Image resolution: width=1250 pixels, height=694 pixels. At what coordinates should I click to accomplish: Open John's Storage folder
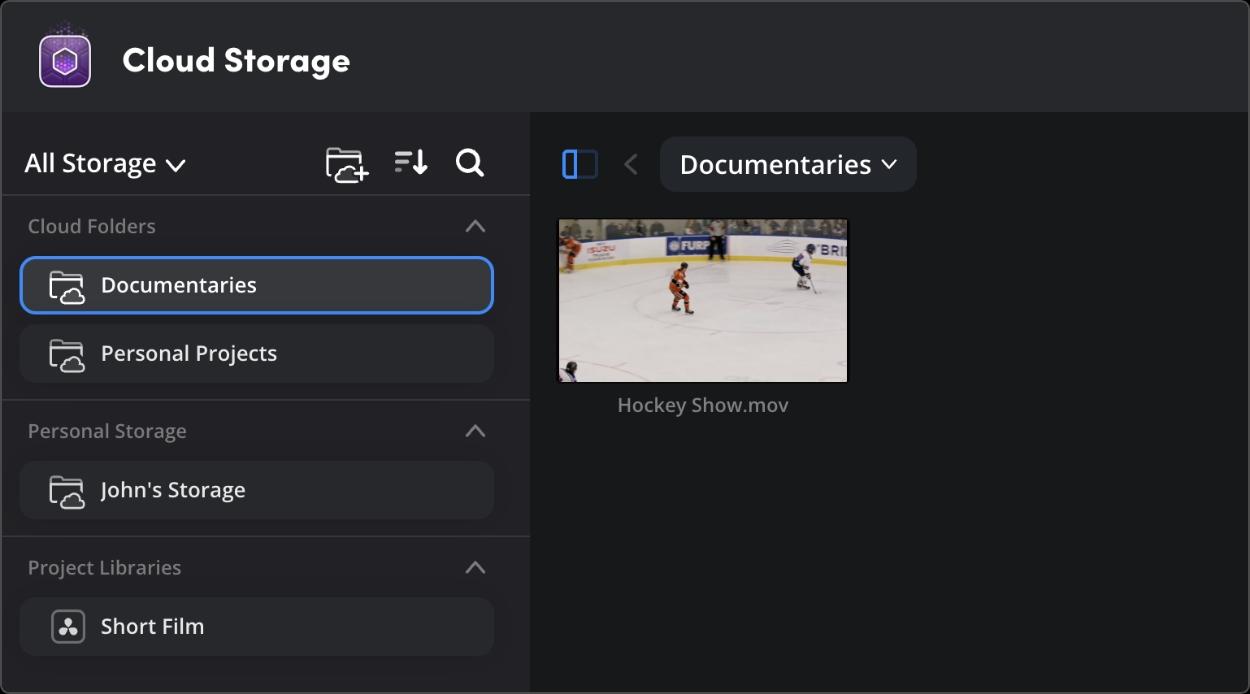257,490
